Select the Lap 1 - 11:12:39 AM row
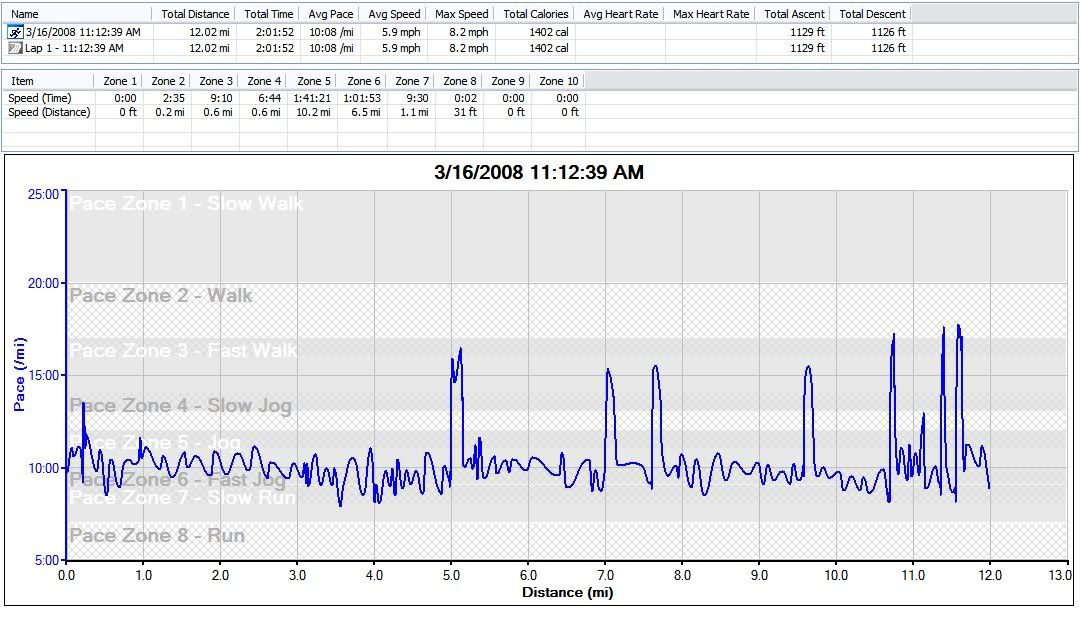The width and height of the screenshot is (1081, 631). click(74, 48)
